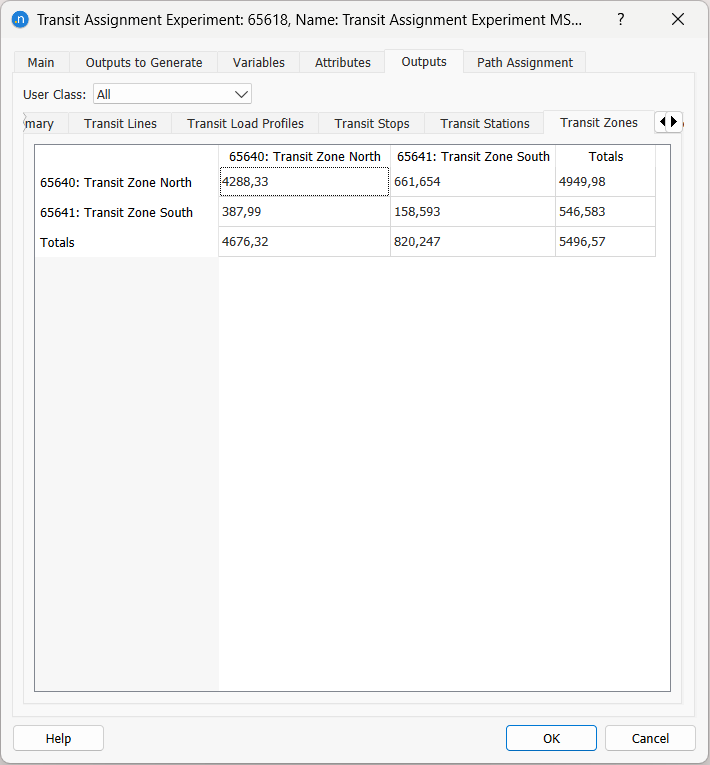Select the Variables tab
The image size is (710, 765).
[258, 62]
